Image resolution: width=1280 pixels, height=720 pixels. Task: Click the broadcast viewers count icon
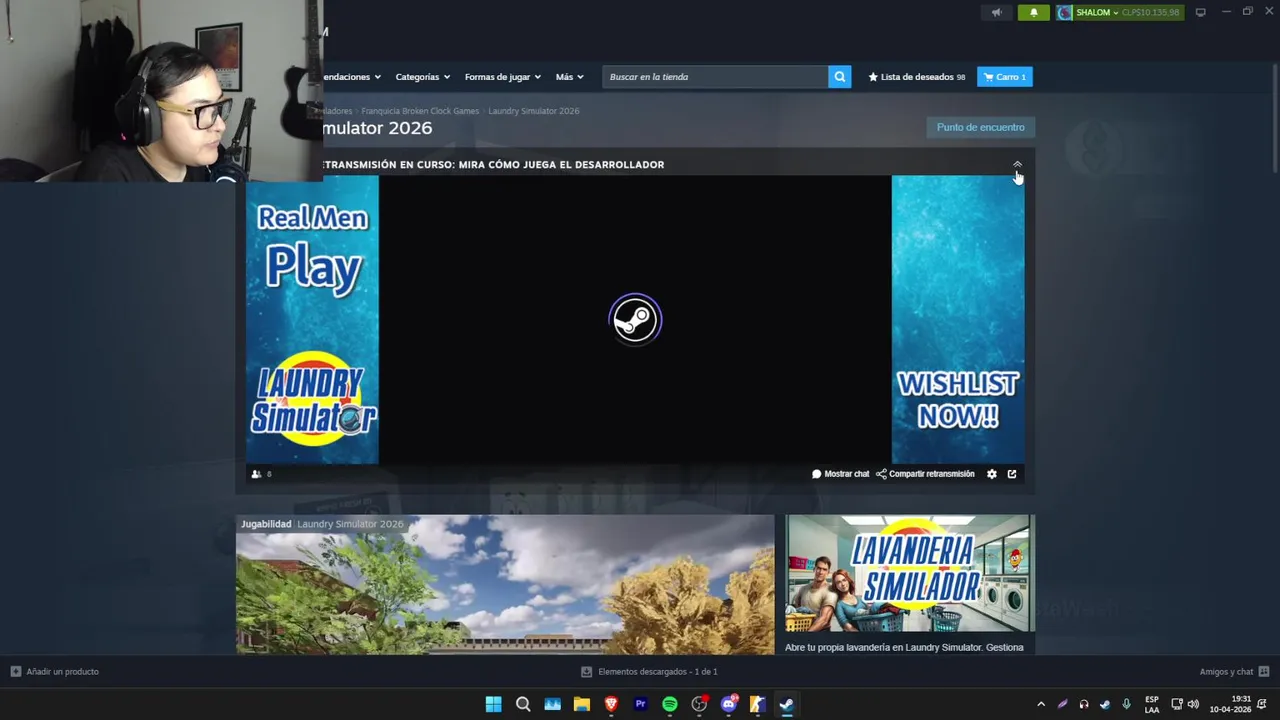click(256, 474)
